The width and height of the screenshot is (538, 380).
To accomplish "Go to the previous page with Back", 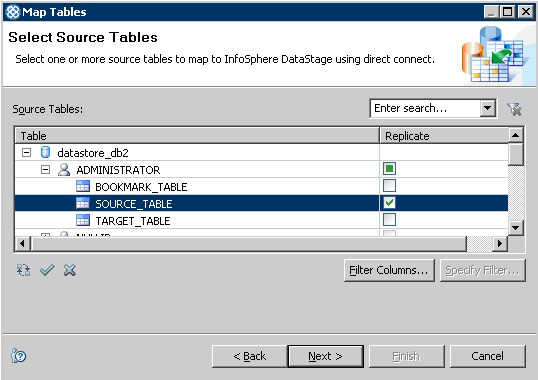I will [x=250, y=356].
